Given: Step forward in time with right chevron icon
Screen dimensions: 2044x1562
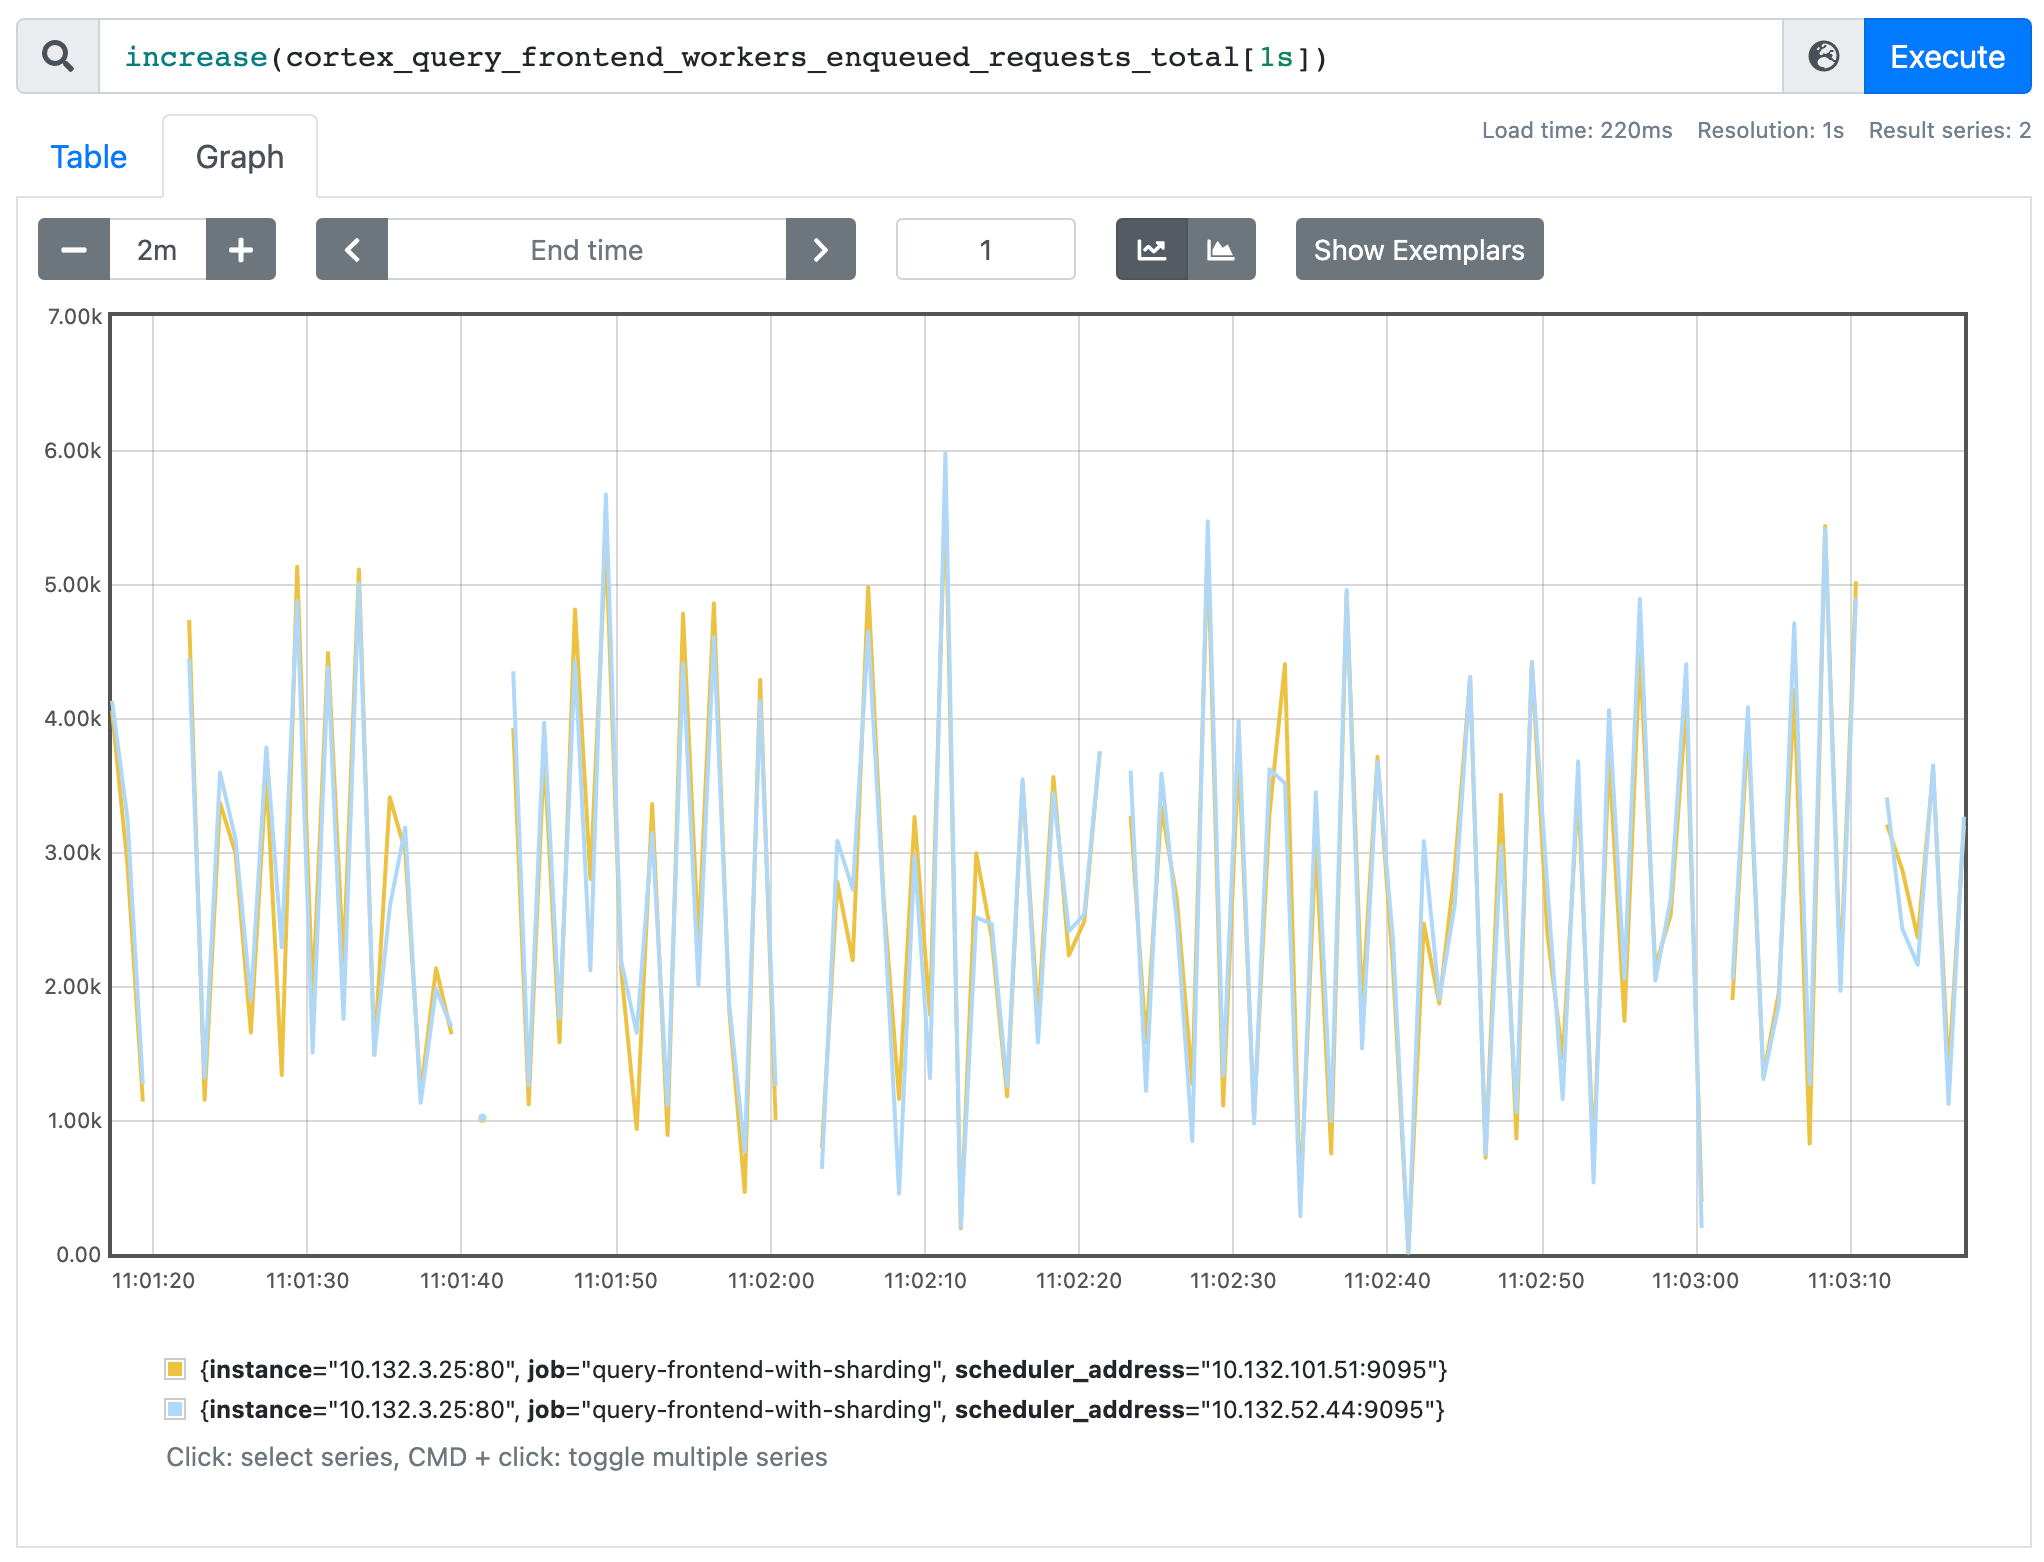Looking at the screenshot, I should pos(821,249).
